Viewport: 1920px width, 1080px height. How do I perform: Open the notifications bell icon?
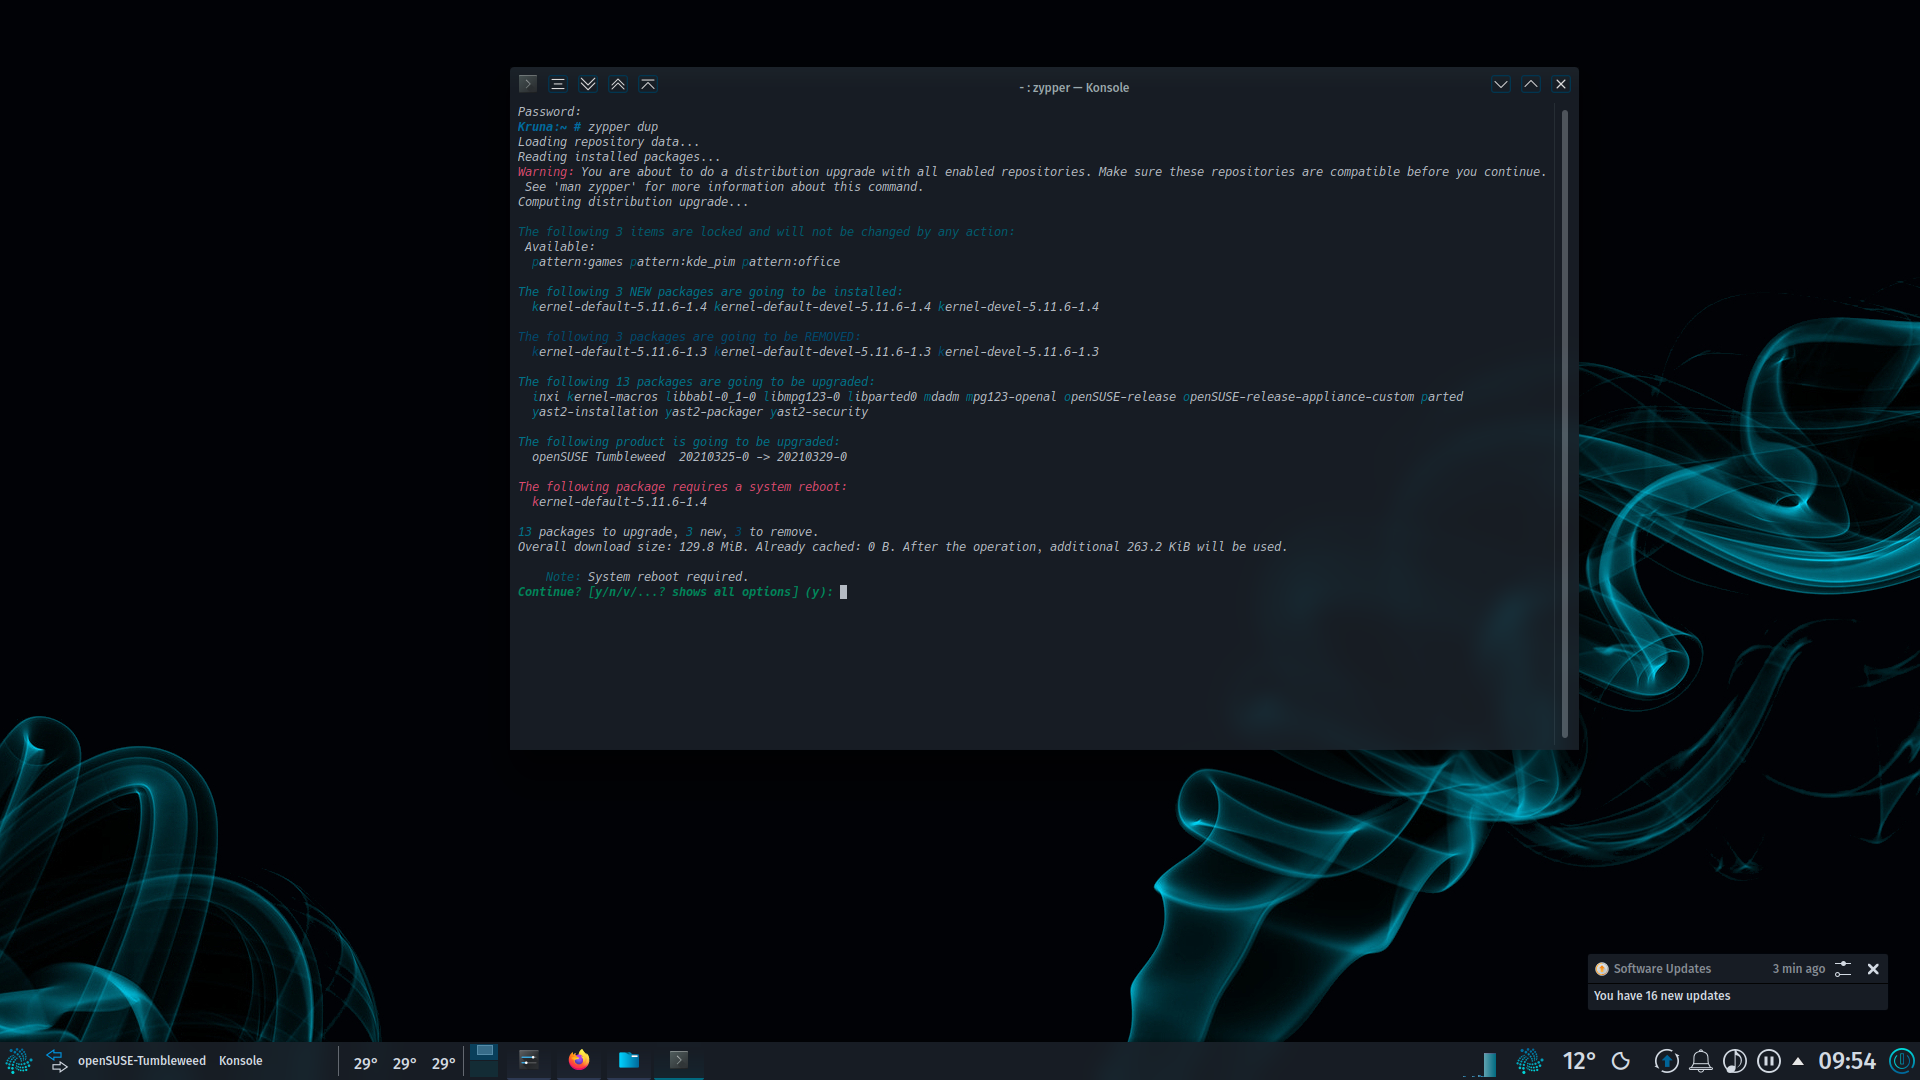tap(1700, 1061)
